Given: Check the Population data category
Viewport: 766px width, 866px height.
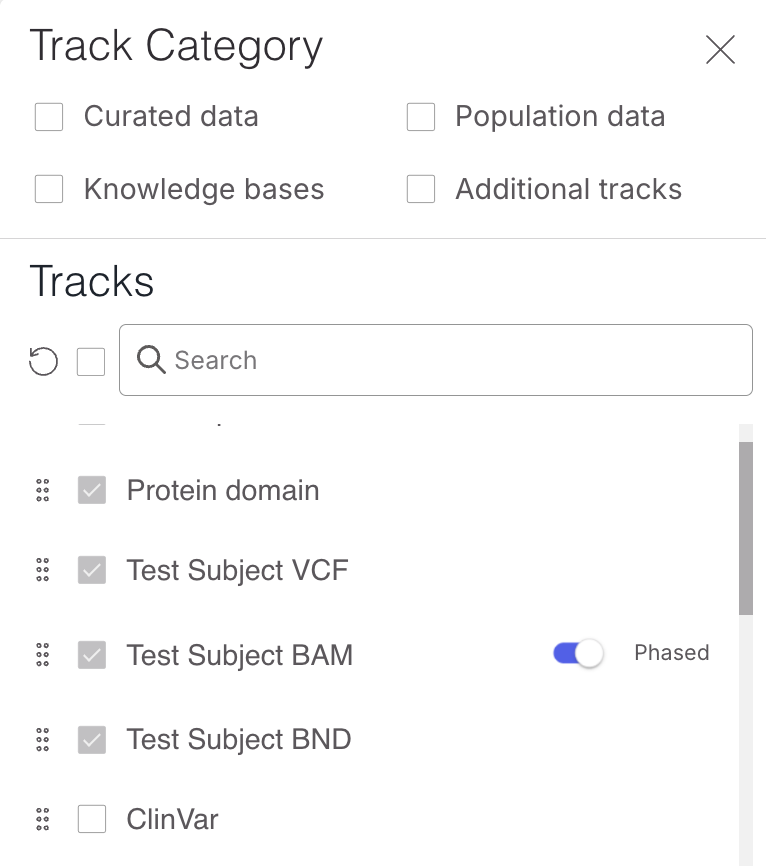Looking at the screenshot, I should tap(421, 117).
